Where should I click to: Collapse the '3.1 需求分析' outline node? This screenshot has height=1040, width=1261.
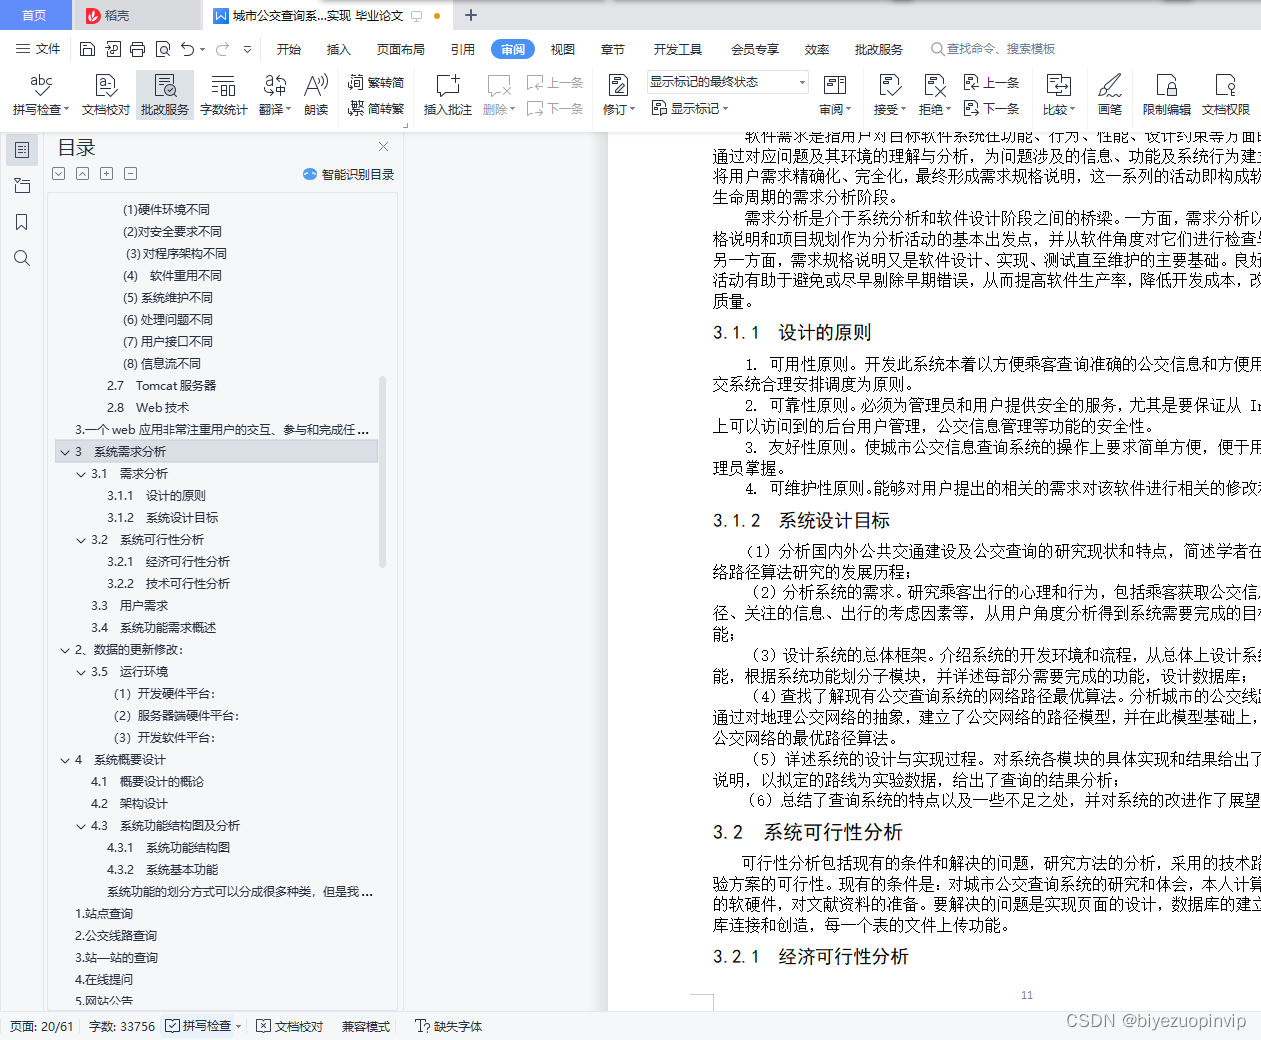point(82,474)
